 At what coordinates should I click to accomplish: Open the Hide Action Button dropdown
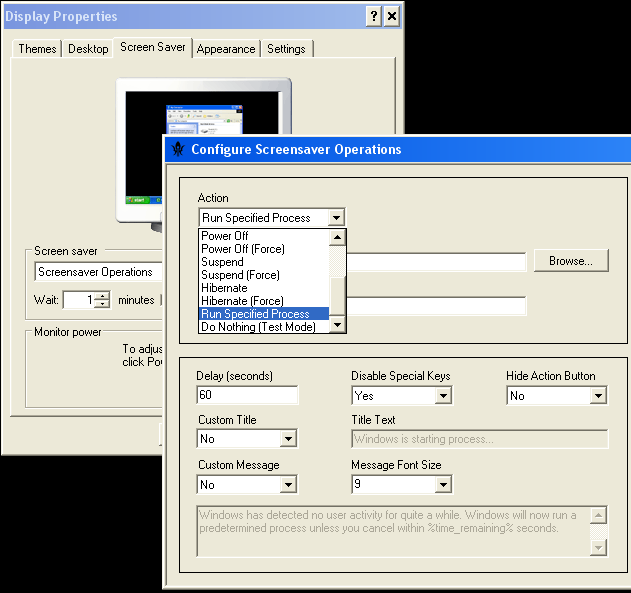[x=598, y=395]
